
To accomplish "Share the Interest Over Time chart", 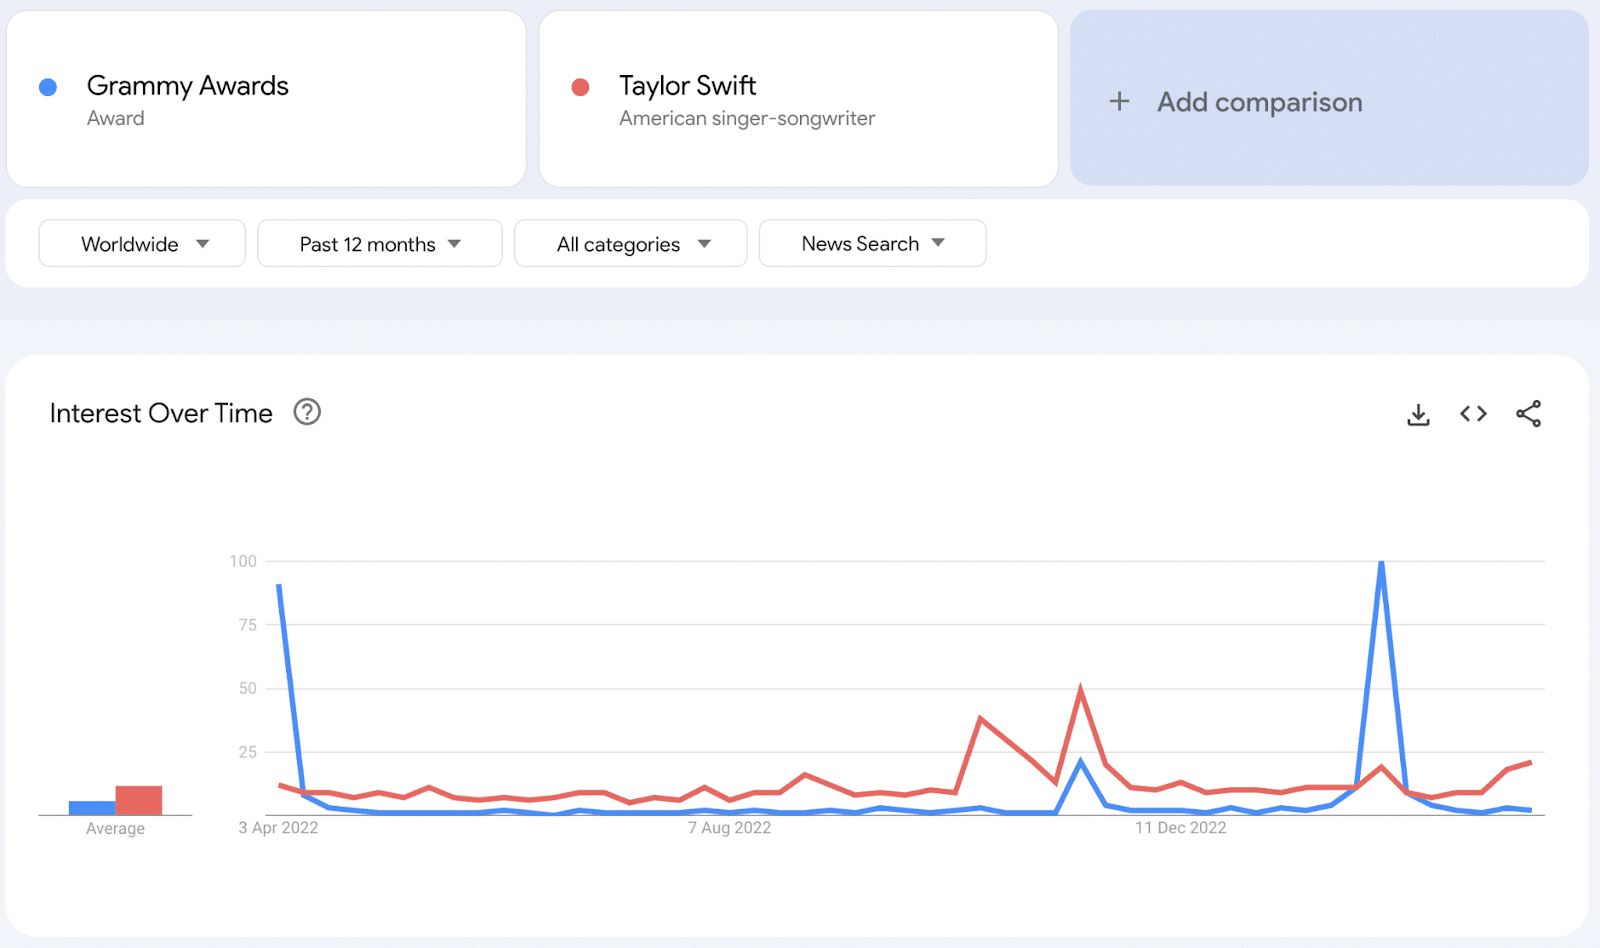I will coord(1528,414).
